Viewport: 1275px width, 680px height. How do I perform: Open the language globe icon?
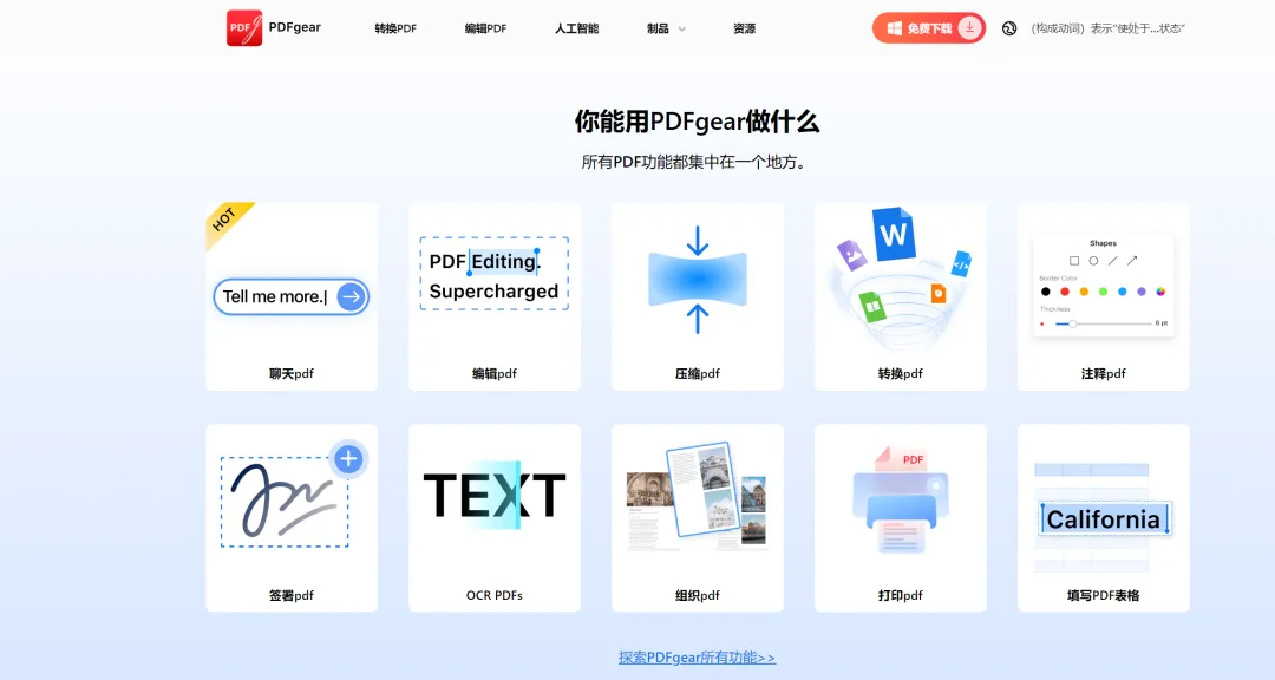(1009, 28)
